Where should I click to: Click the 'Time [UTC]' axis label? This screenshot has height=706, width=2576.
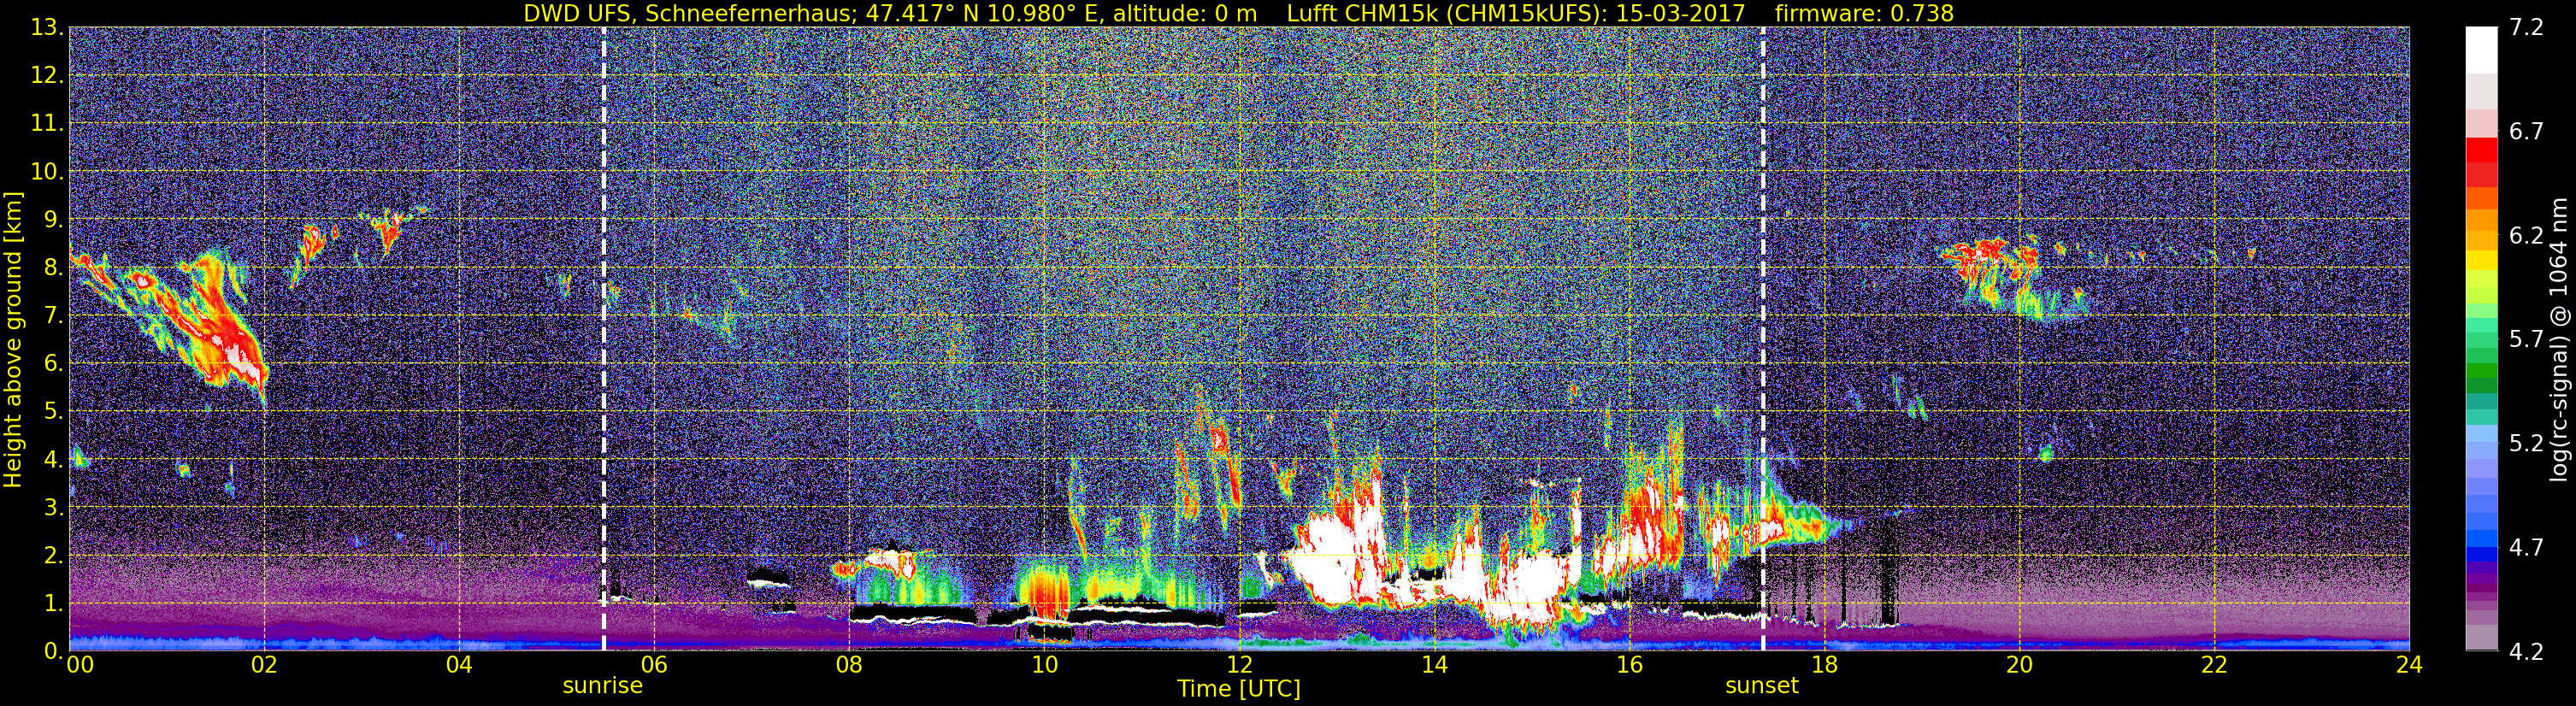[1239, 689]
